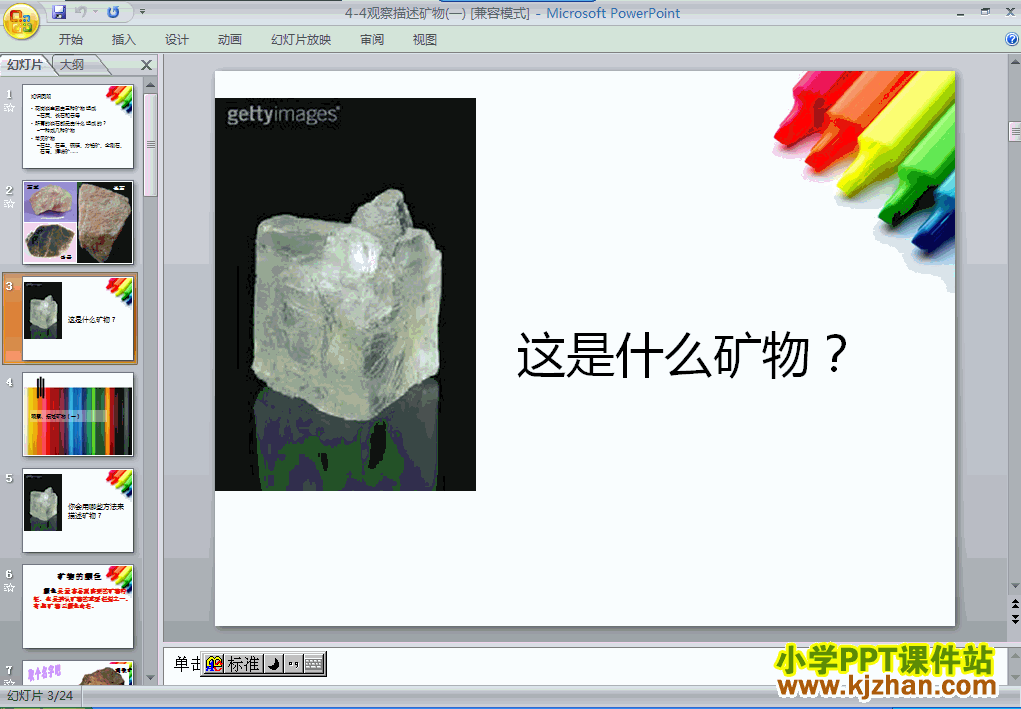This screenshot has height=709, width=1021.
Task: Click the main editor scroll down arrow
Action: (x=1014, y=586)
